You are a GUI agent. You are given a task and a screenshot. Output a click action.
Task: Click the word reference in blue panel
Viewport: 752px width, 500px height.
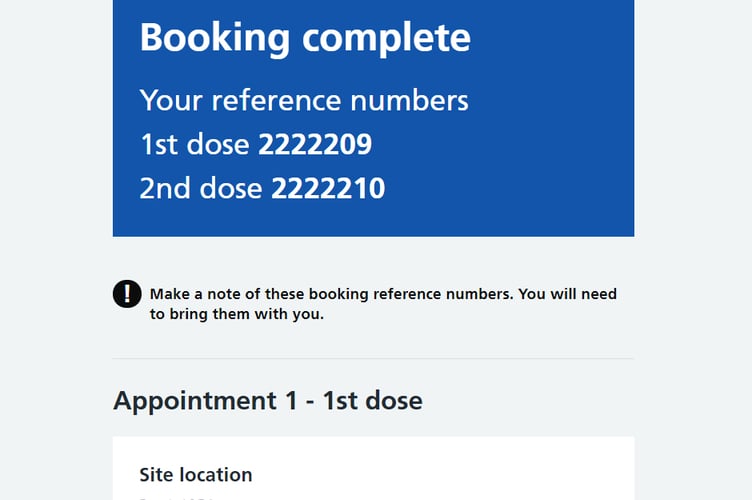(277, 101)
